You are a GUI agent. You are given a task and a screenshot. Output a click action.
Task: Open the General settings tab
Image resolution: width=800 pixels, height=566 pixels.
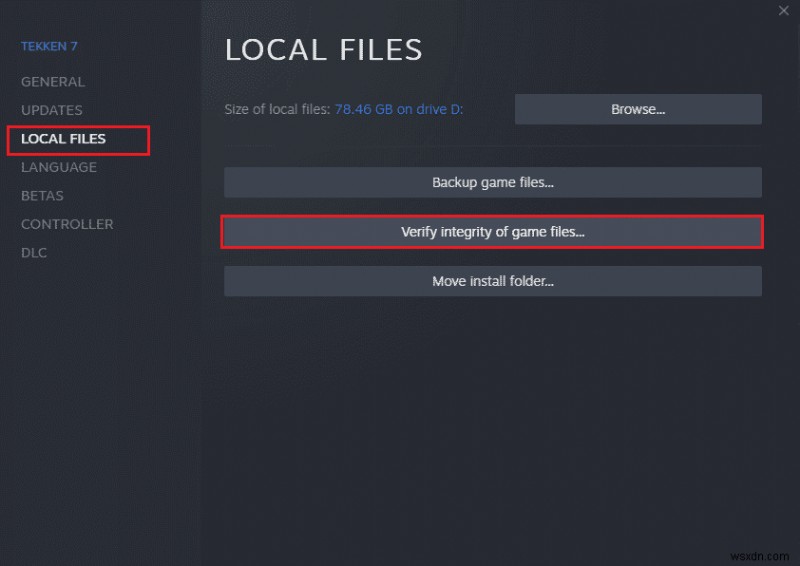(53, 82)
